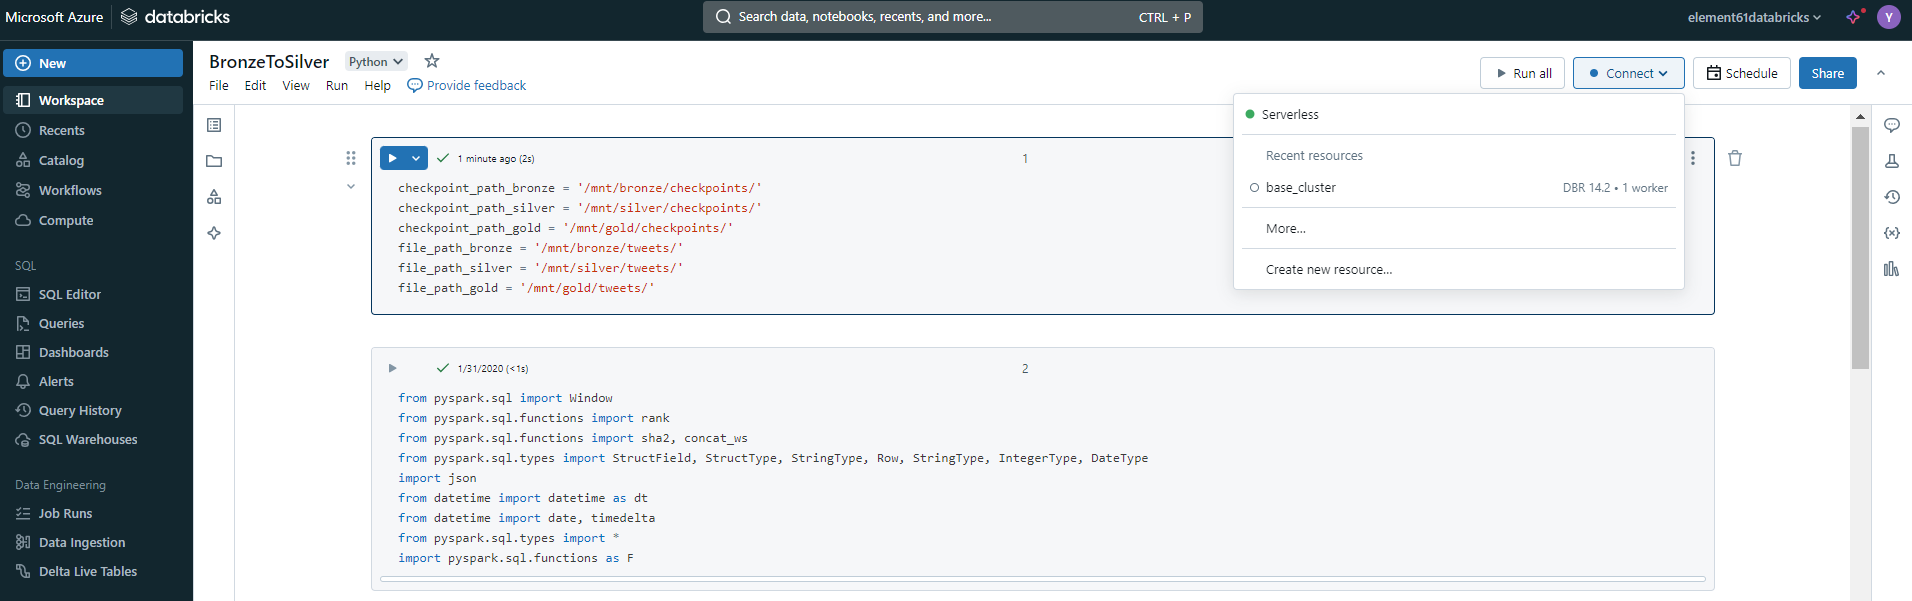This screenshot has height=601, width=1912.
Task: Select the Serverless compute option
Action: coord(1290,115)
